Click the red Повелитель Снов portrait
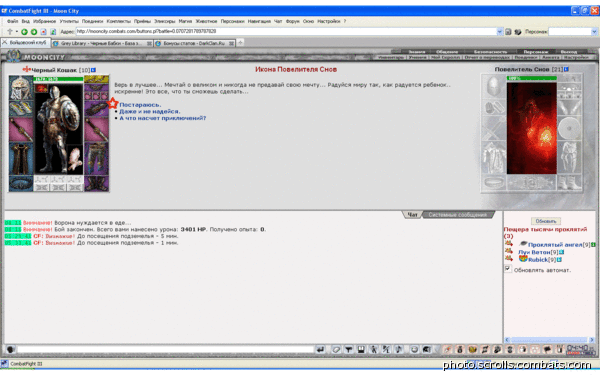This screenshot has width=600, height=375. click(x=532, y=127)
